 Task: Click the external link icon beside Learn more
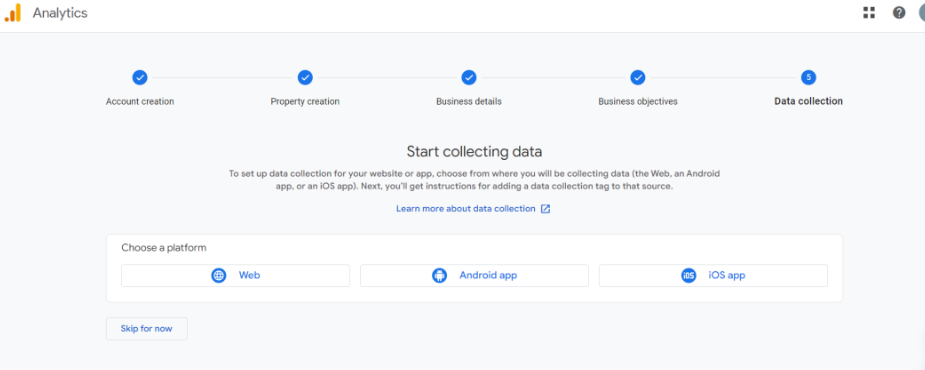click(546, 209)
